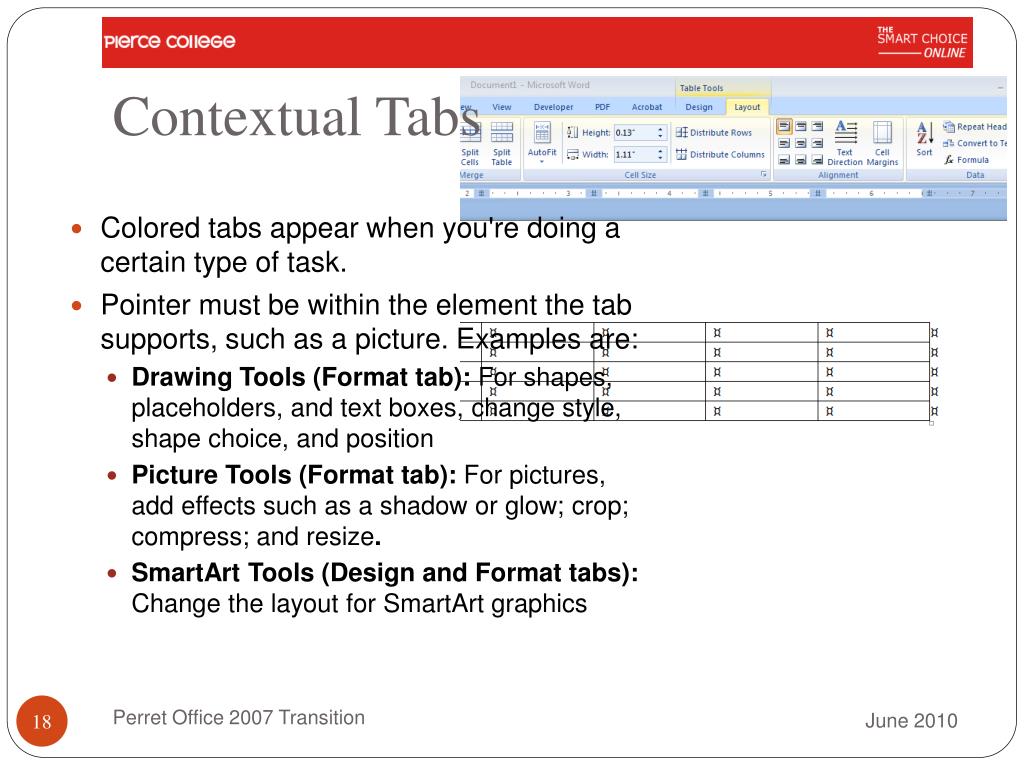Viewport: 1024px width, 768px height.
Task: Click the Data group label
Action: [x=975, y=175]
